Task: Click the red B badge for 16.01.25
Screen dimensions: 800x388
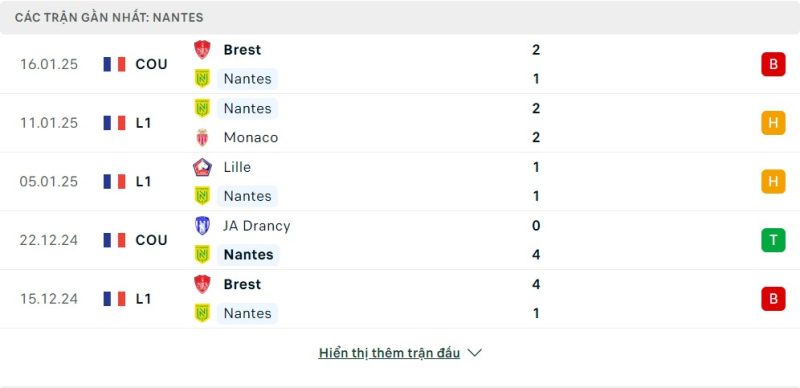Action: (773, 64)
